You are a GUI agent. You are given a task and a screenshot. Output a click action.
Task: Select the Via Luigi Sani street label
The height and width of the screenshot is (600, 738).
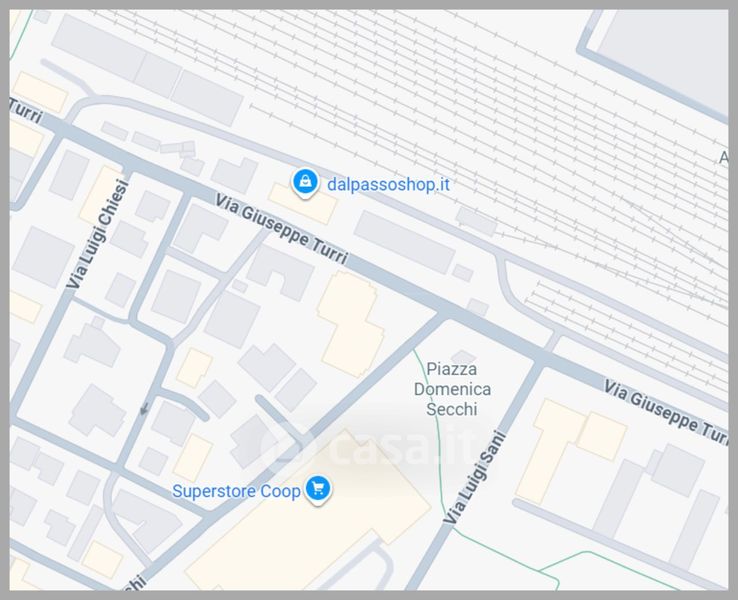[475, 477]
